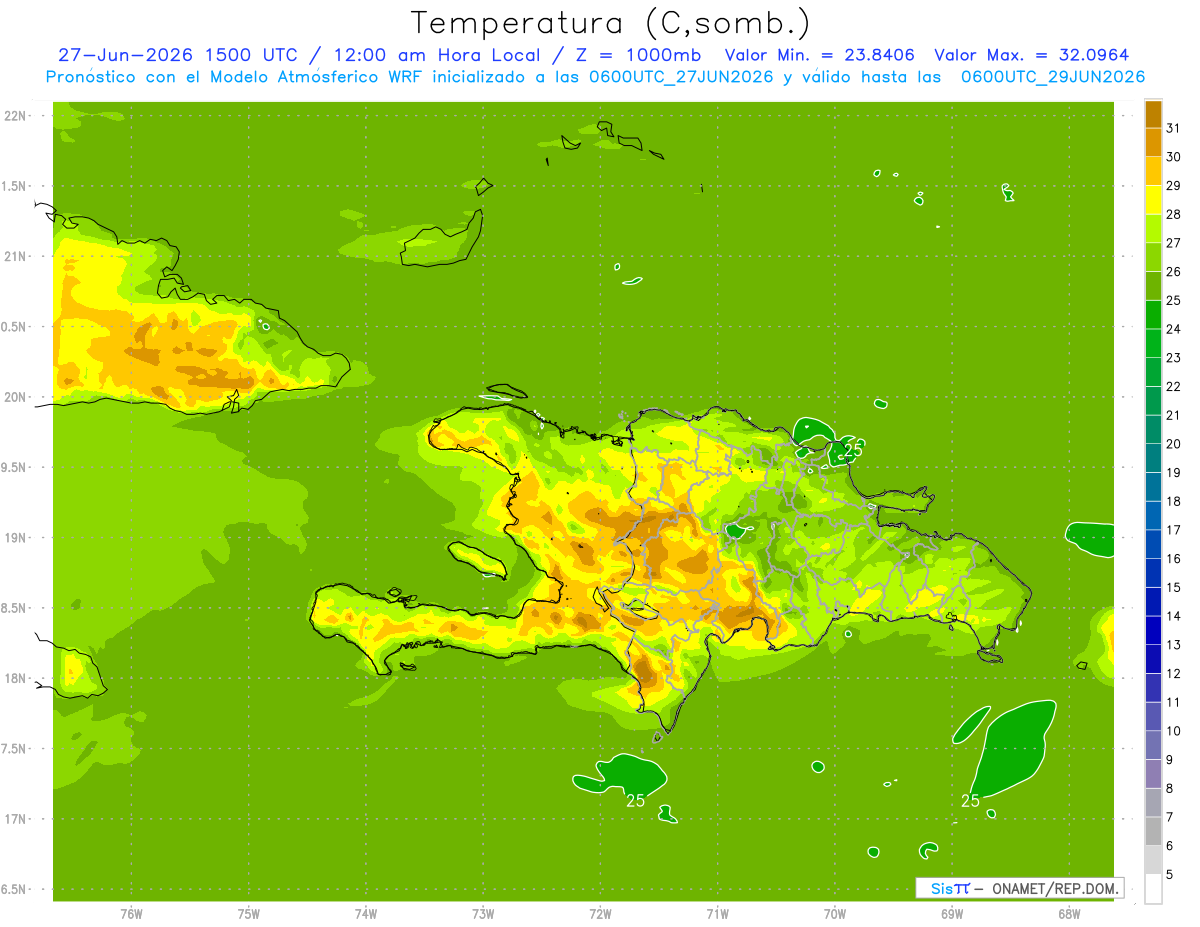Click the 6.5N latitude label
The height and width of the screenshot is (927, 1200).
14,889
